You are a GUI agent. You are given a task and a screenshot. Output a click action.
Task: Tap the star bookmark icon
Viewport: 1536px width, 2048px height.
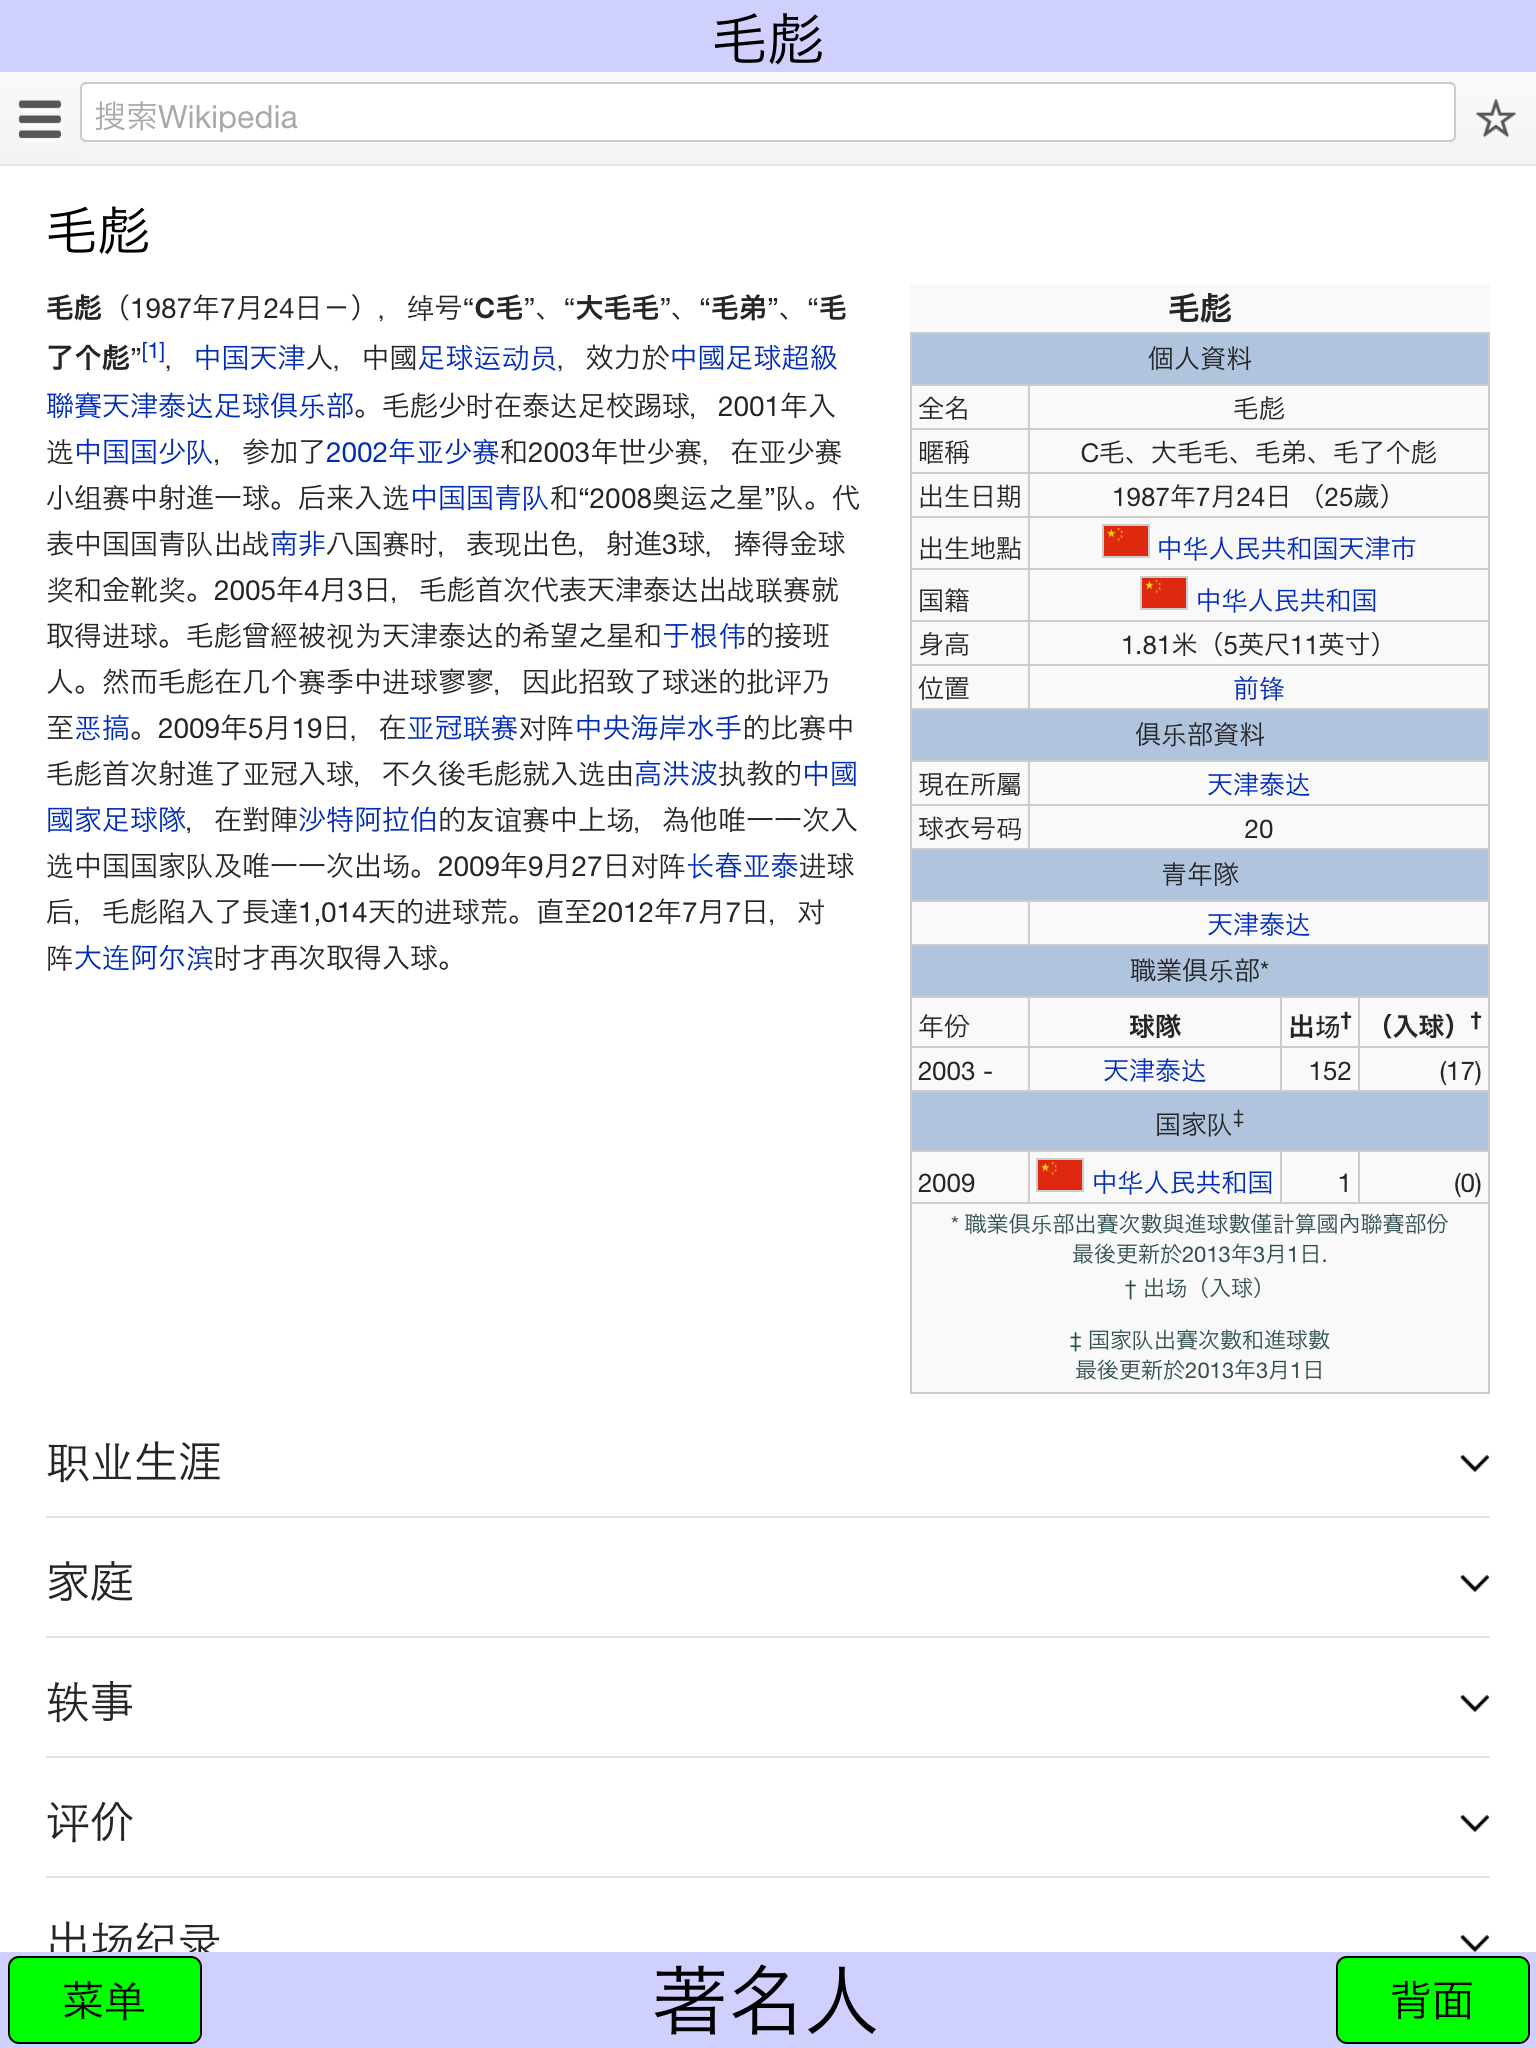[1496, 119]
